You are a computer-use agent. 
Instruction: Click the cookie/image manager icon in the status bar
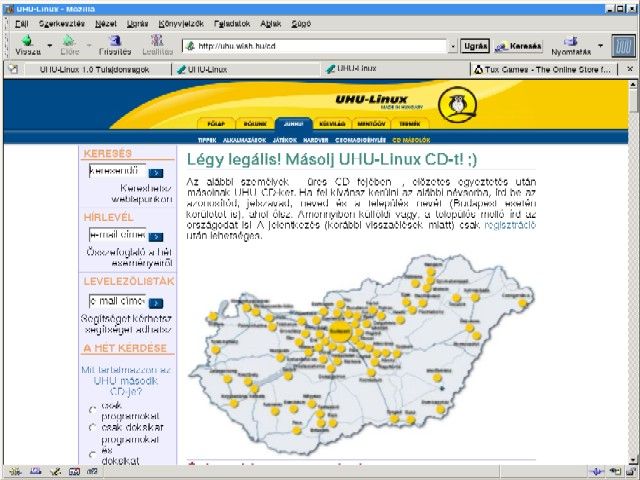coord(615,472)
